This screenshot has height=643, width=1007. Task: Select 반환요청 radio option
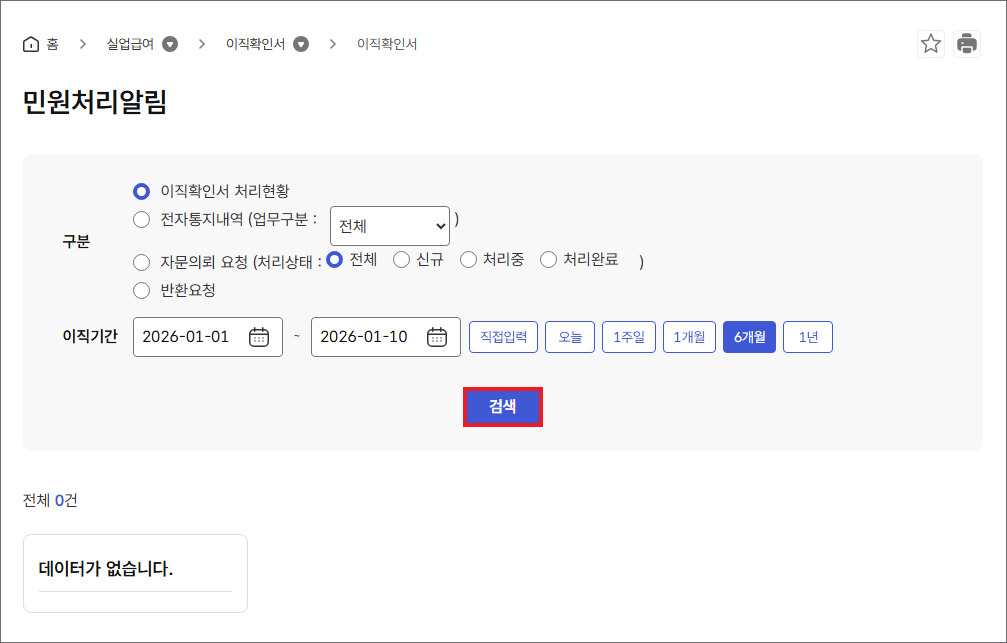point(141,291)
